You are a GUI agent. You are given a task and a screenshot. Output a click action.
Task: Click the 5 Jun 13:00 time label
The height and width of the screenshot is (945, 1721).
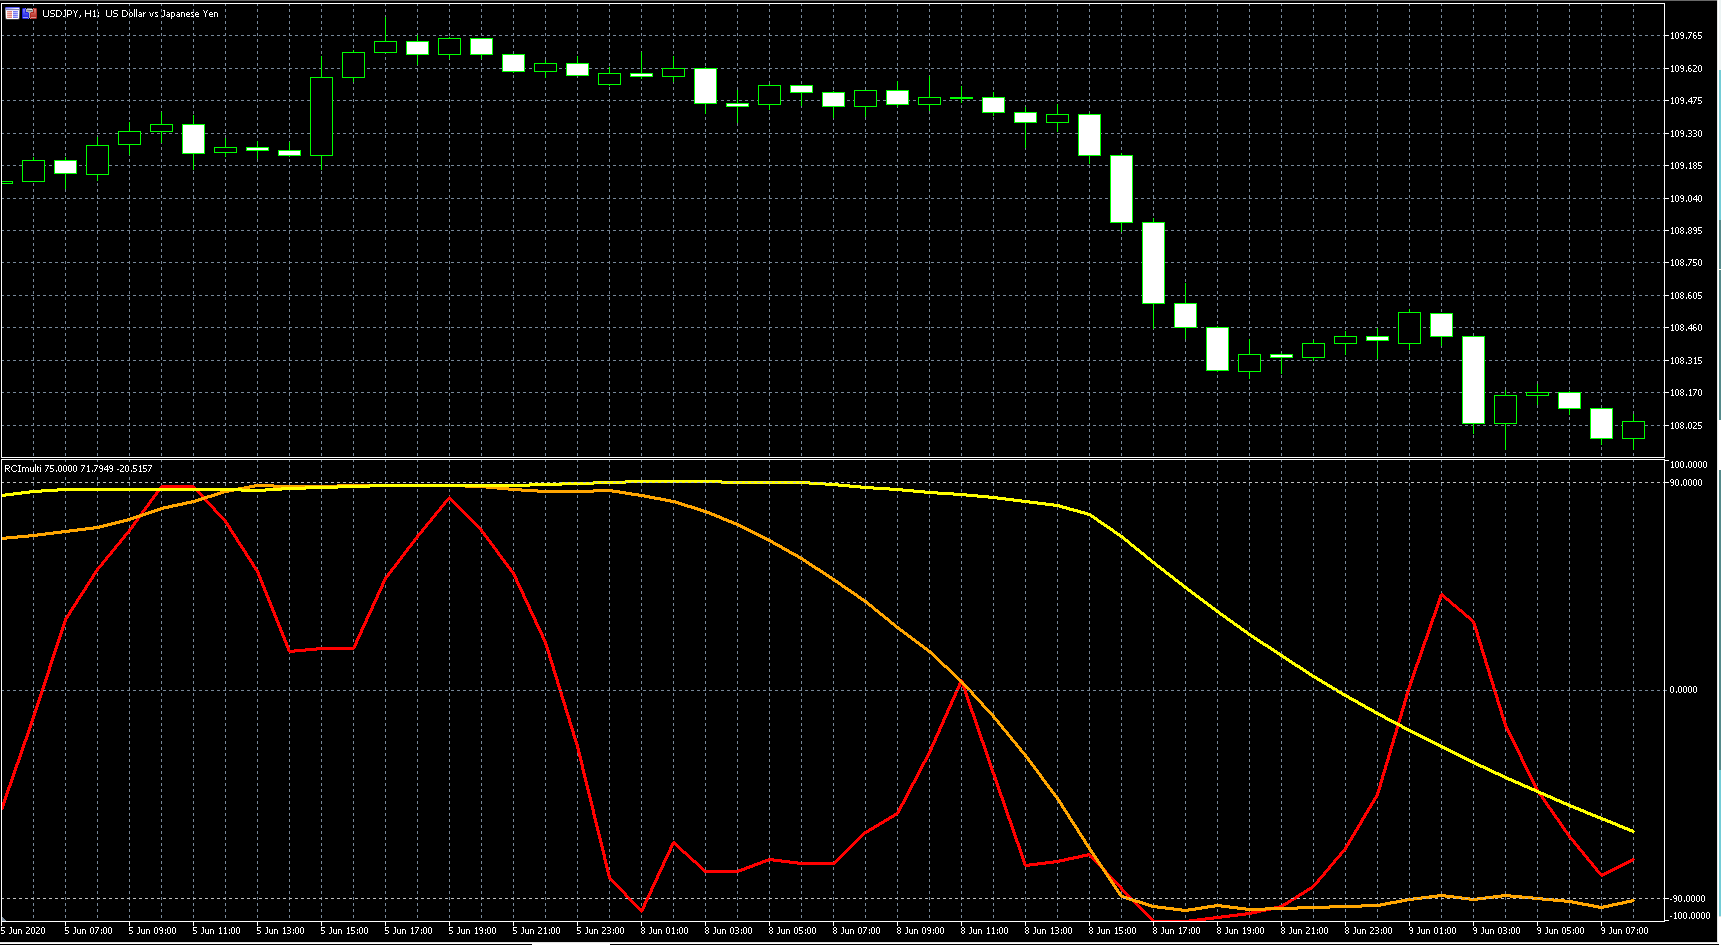pos(280,931)
